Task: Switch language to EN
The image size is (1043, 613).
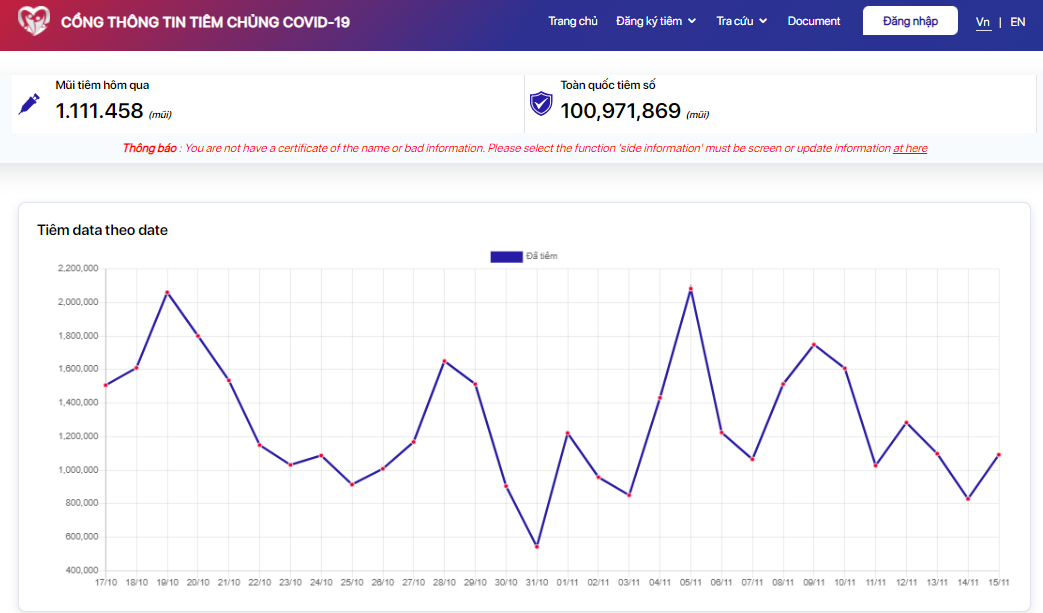Action: point(1017,21)
